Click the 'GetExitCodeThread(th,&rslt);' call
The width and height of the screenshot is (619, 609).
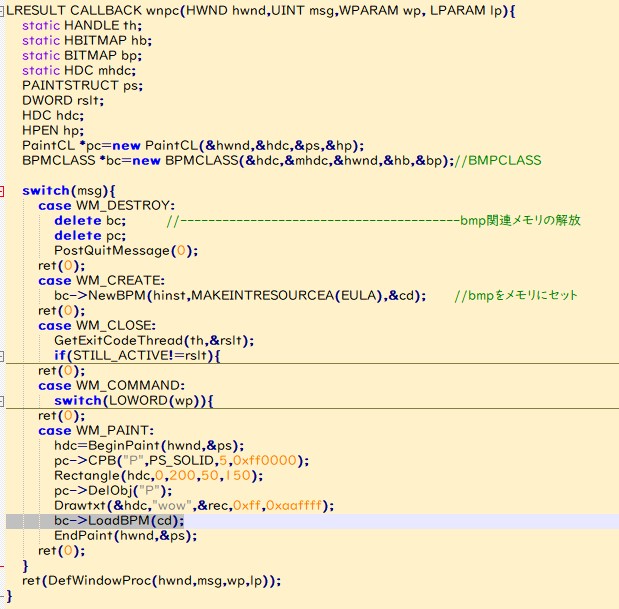[x=154, y=341]
